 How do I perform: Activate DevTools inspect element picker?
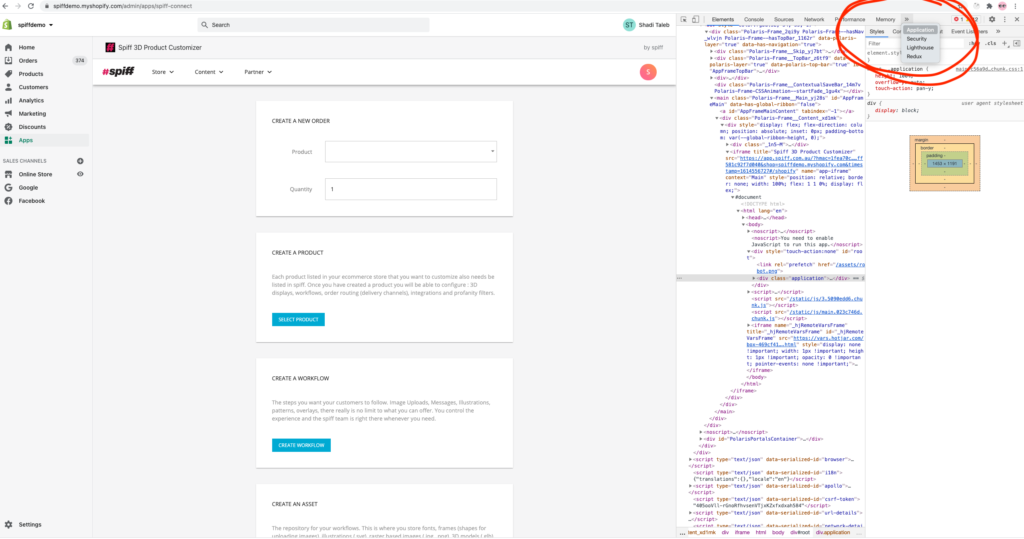[684, 20]
